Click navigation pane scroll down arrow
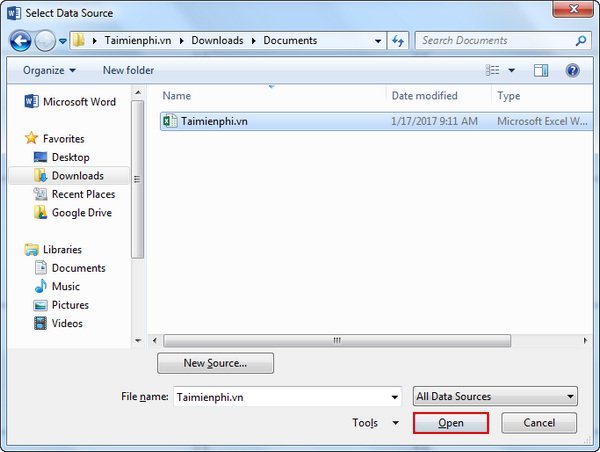The width and height of the screenshot is (600, 452). (x=138, y=340)
